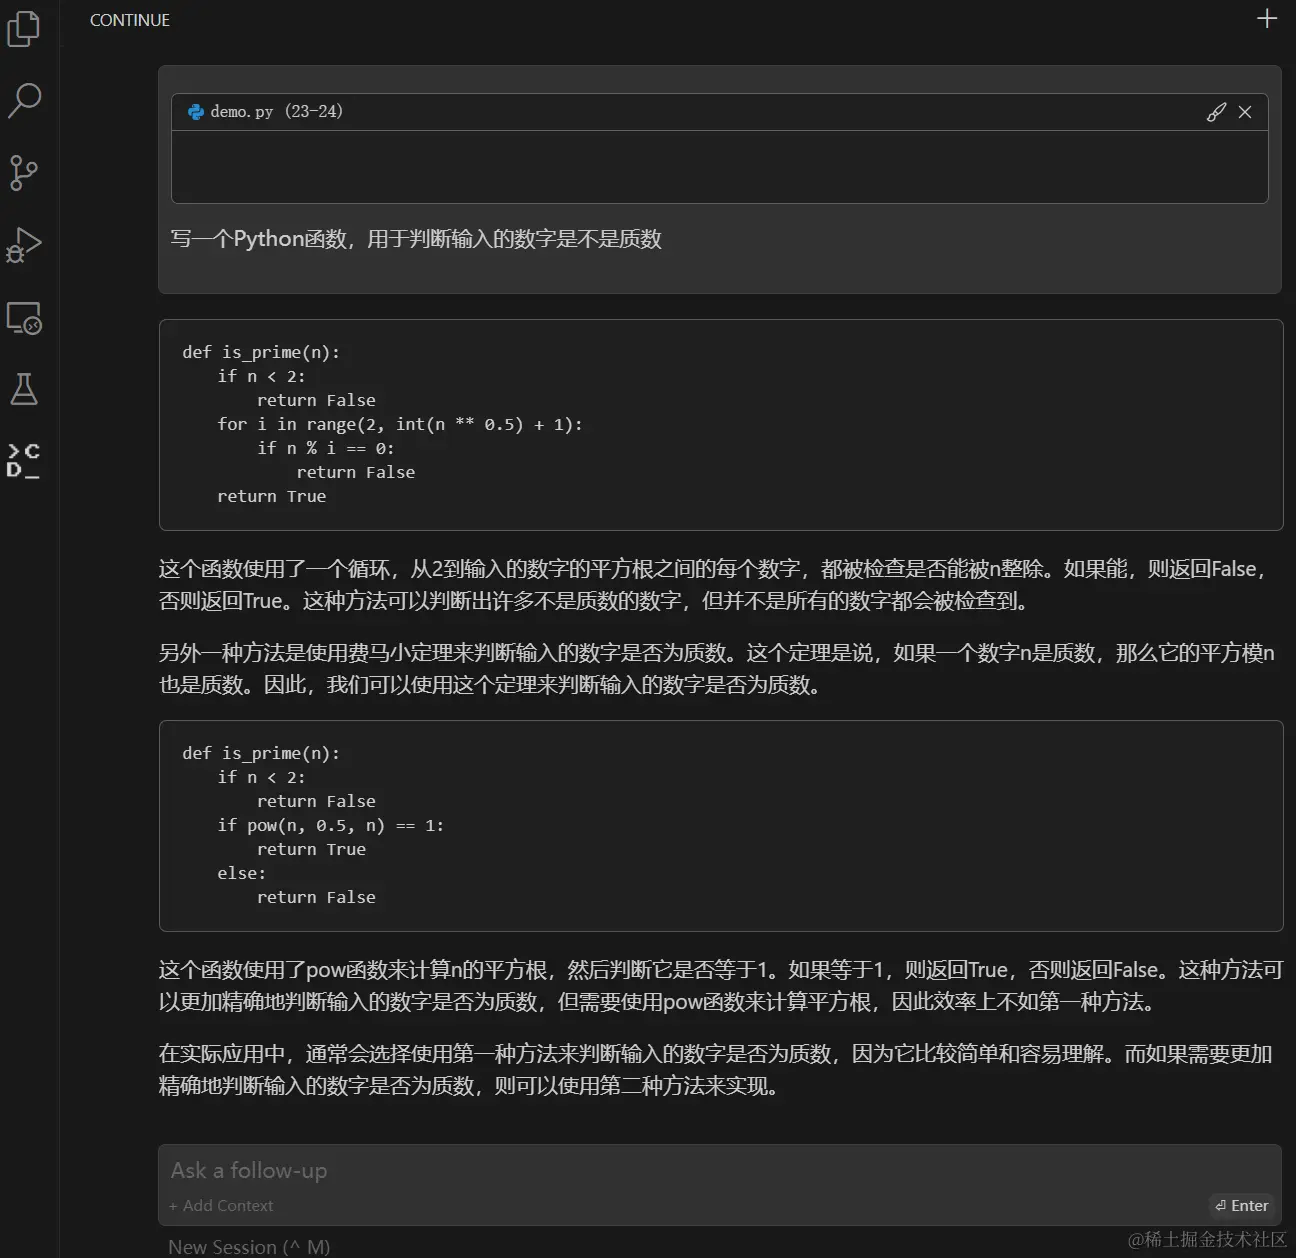Click the CONTINUE panel title
The image size is (1296, 1258).
tap(129, 19)
